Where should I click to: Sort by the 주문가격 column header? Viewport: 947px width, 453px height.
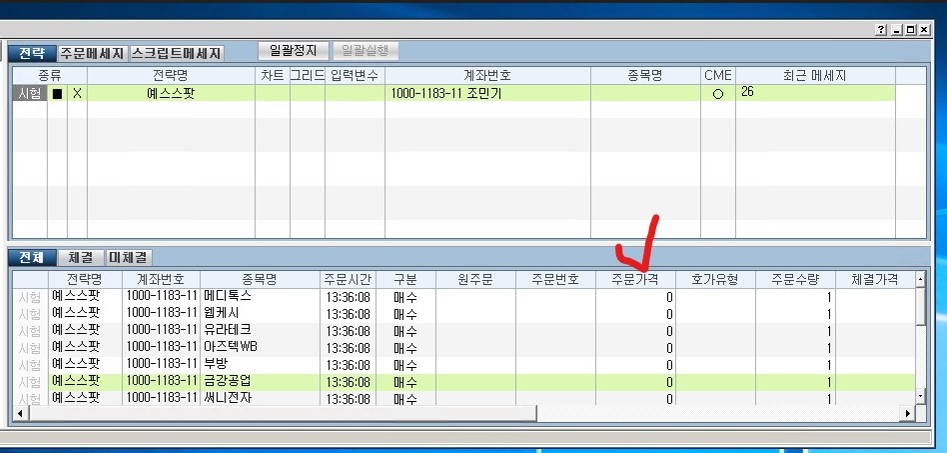click(x=635, y=279)
